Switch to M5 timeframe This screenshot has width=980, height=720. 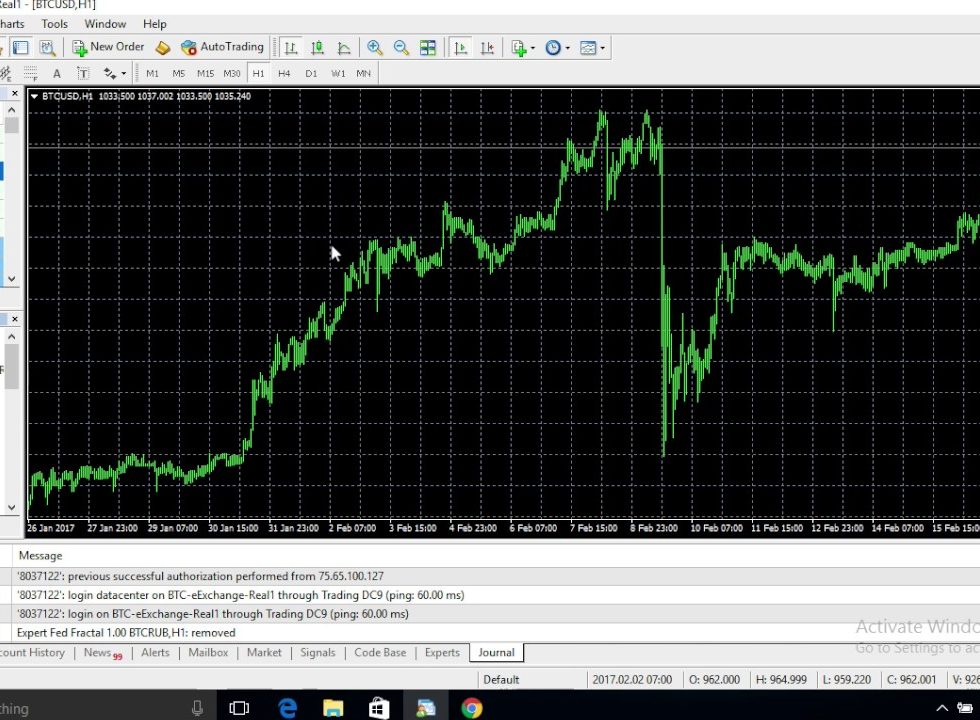pyautogui.click(x=179, y=74)
